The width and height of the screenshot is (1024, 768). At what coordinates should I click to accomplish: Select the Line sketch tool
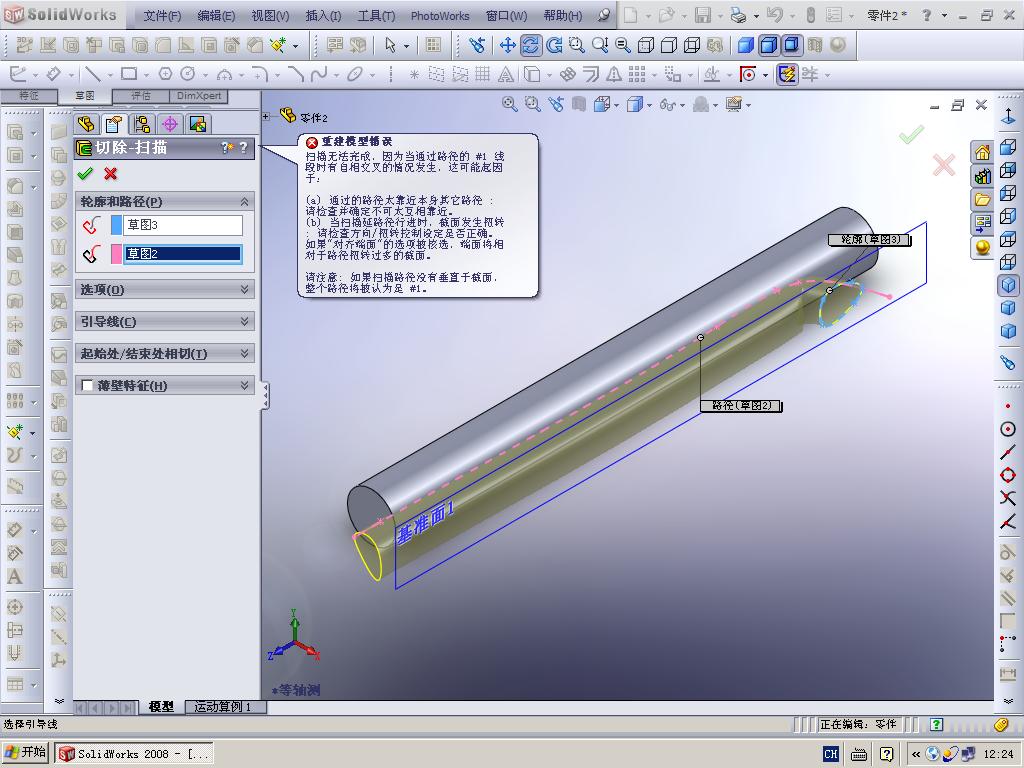93,74
